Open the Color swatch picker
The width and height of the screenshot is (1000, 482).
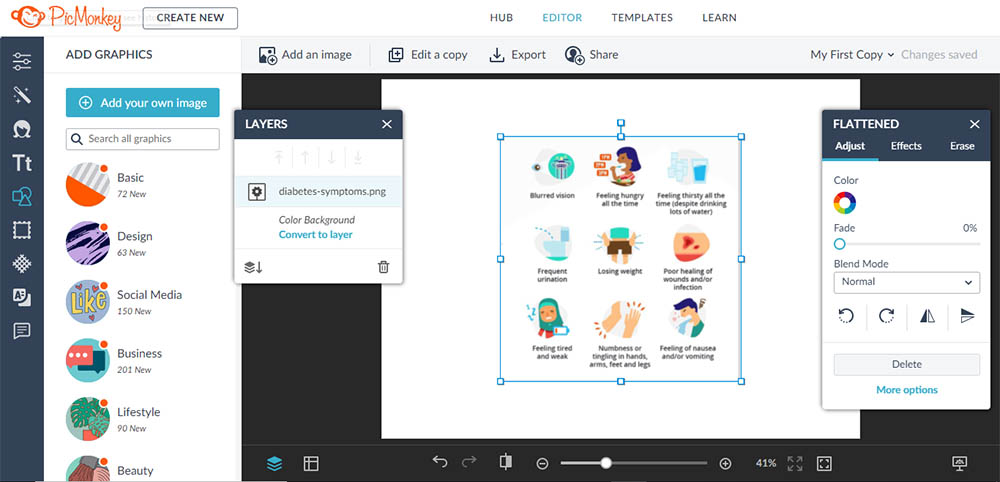[845, 203]
